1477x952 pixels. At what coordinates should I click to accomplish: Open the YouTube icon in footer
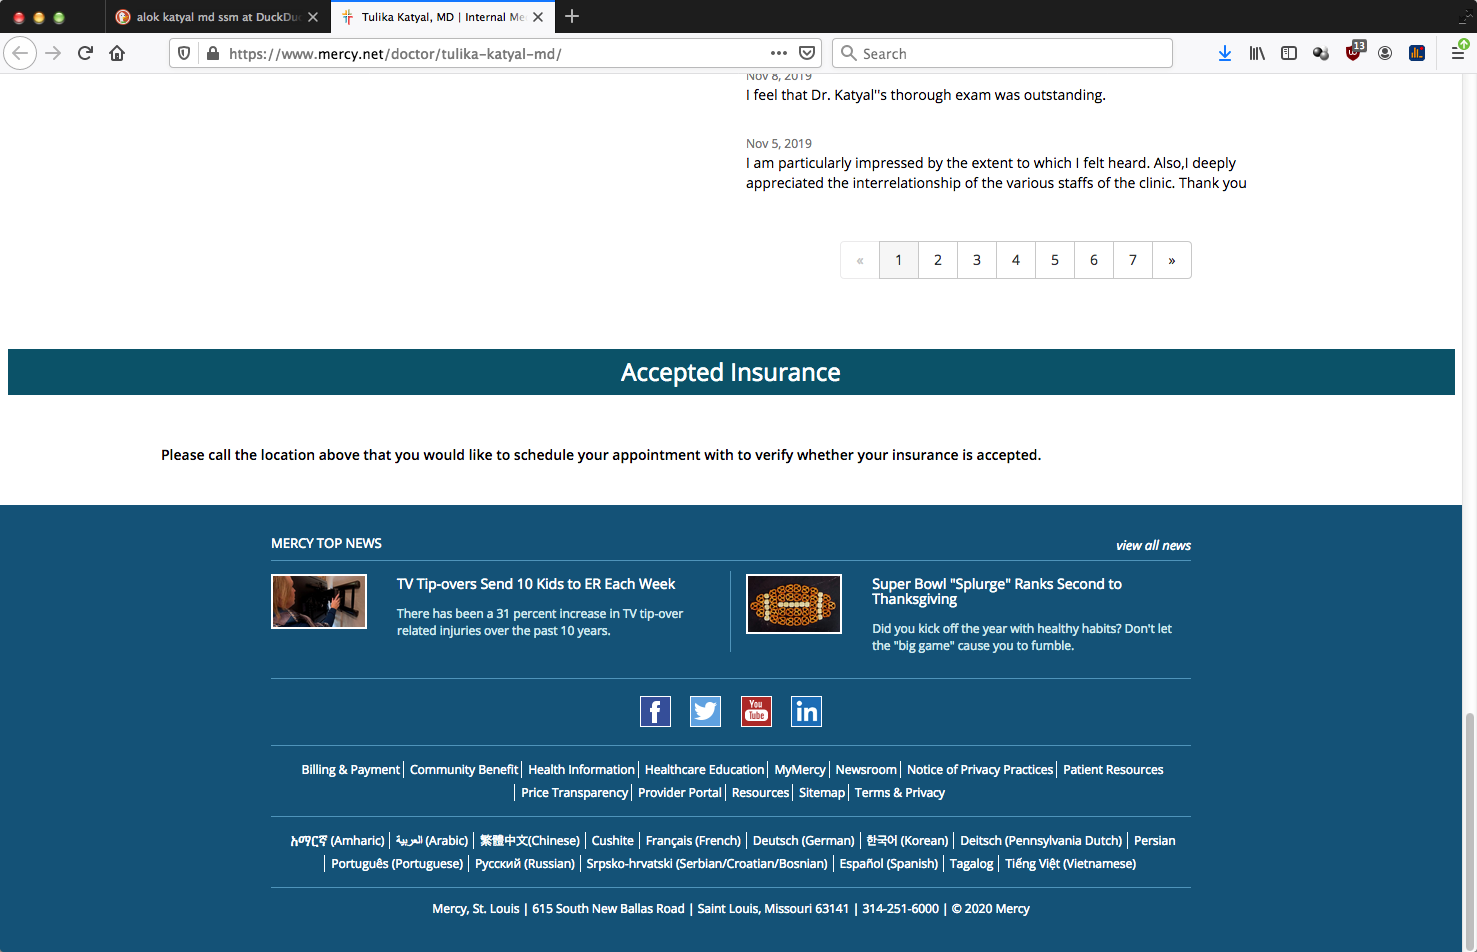(x=756, y=711)
